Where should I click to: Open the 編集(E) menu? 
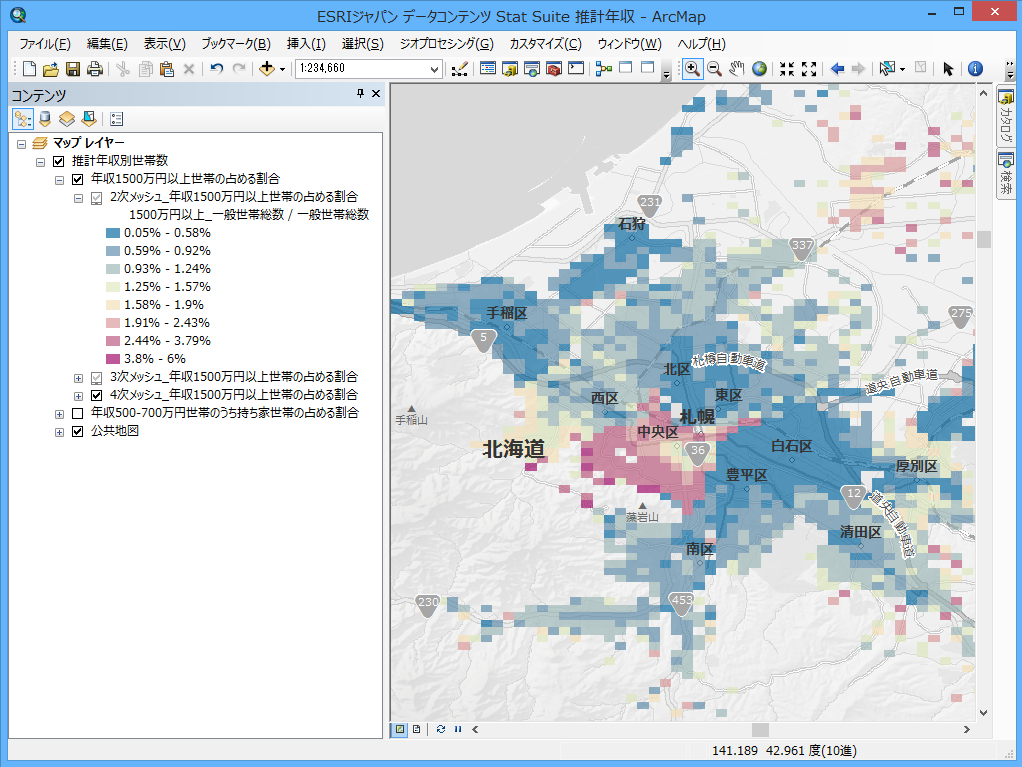click(x=107, y=44)
